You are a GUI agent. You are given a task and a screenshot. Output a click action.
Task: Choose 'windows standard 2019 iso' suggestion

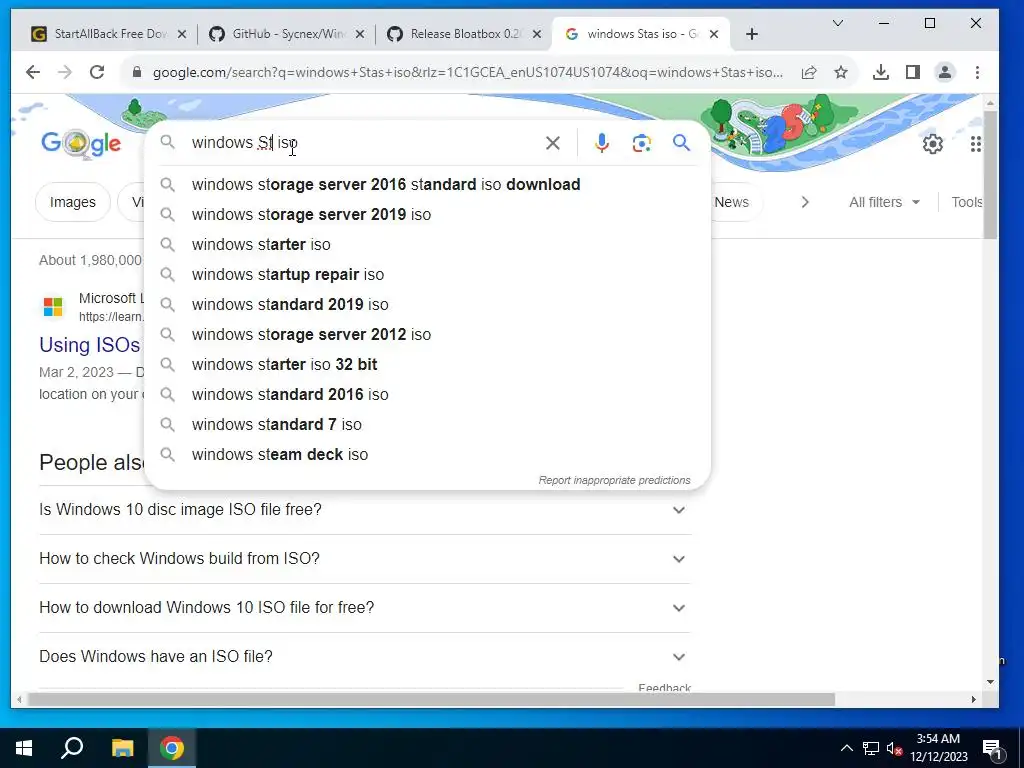tap(427, 305)
